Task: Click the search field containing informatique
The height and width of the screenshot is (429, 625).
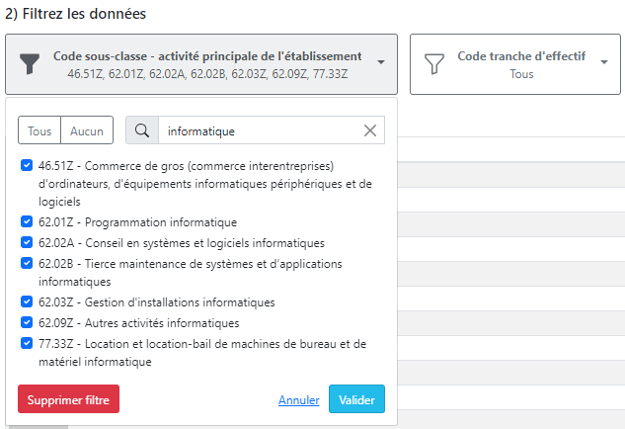Action: 258,131
